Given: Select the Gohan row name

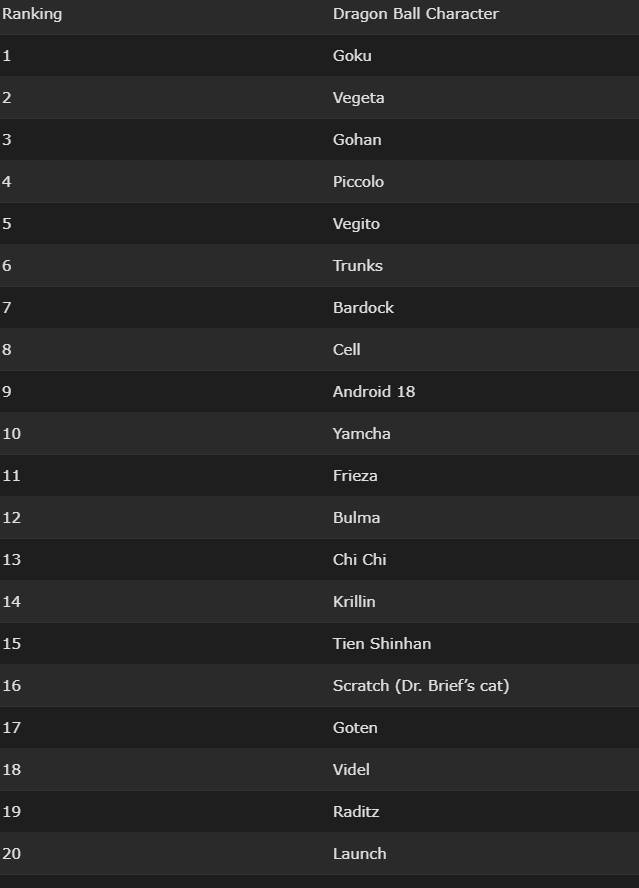Looking at the screenshot, I should 357,140.
